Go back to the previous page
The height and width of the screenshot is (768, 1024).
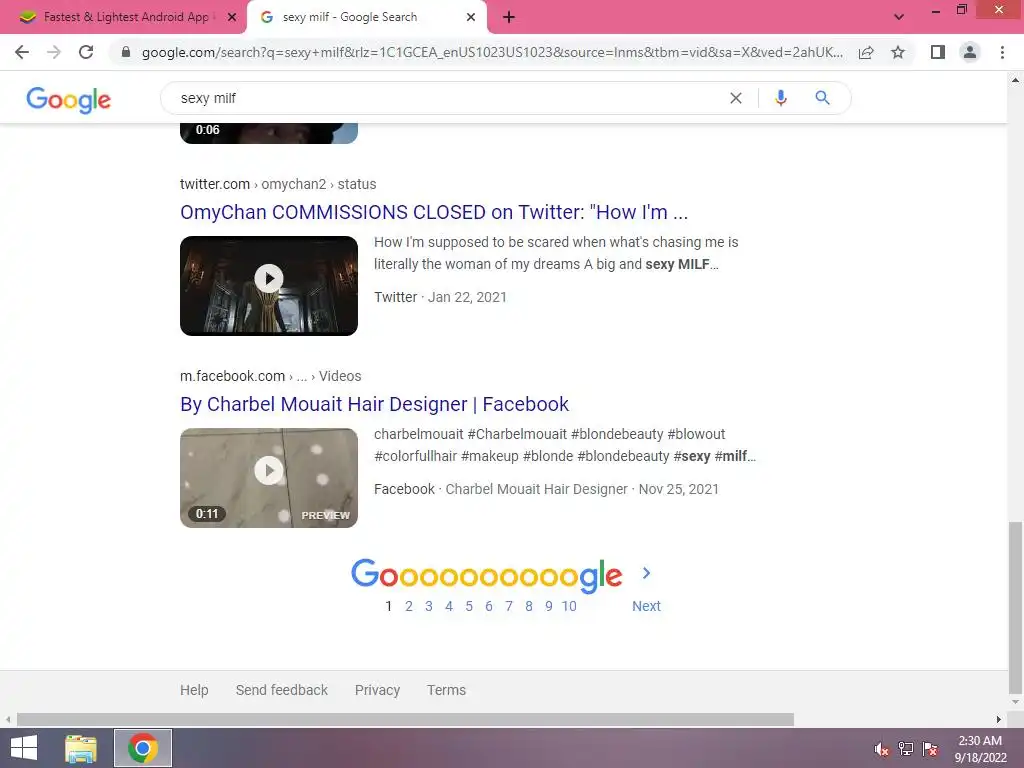[22, 52]
